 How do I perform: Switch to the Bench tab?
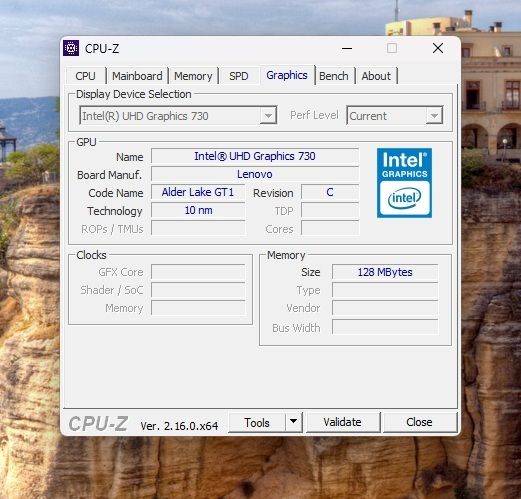[334, 76]
